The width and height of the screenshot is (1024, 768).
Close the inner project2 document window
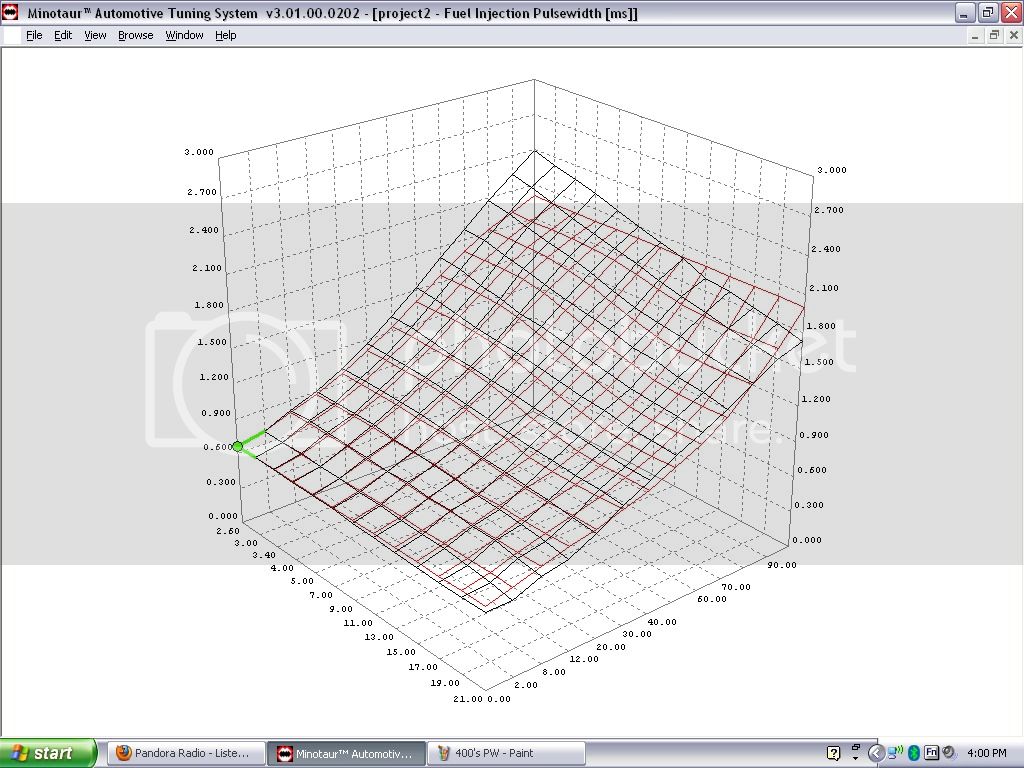[1014, 35]
